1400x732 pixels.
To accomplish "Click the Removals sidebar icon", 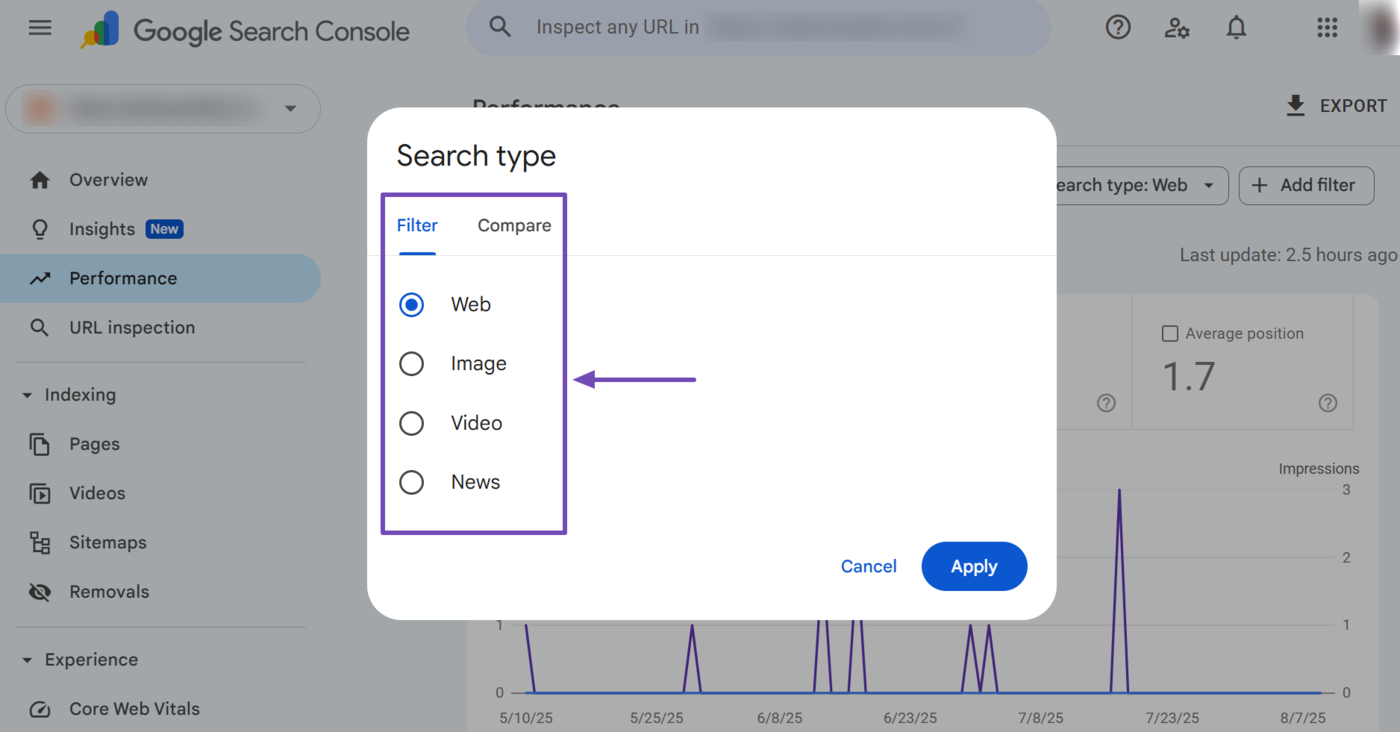I will (x=40, y=592).
